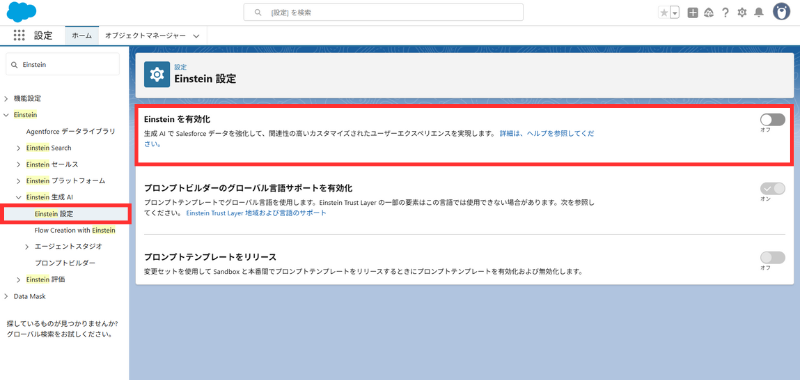800x380 pixels.
Task: Collapse the Einstein 生成 AI node
Action: pos(18,197)
